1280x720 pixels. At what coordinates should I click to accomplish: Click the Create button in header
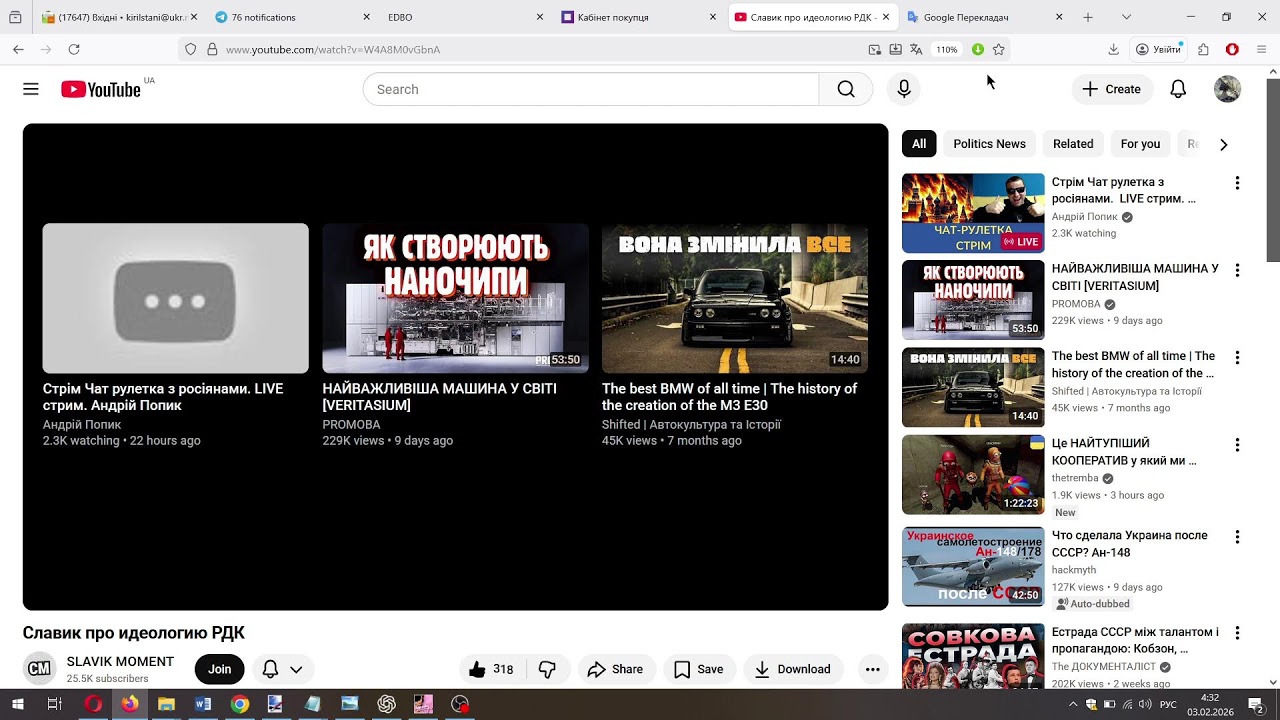point(1112,89)
